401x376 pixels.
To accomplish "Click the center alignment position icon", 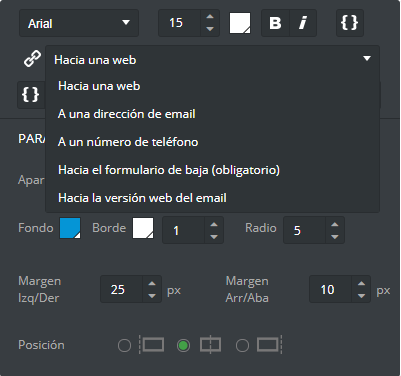I will pos(210,345).
